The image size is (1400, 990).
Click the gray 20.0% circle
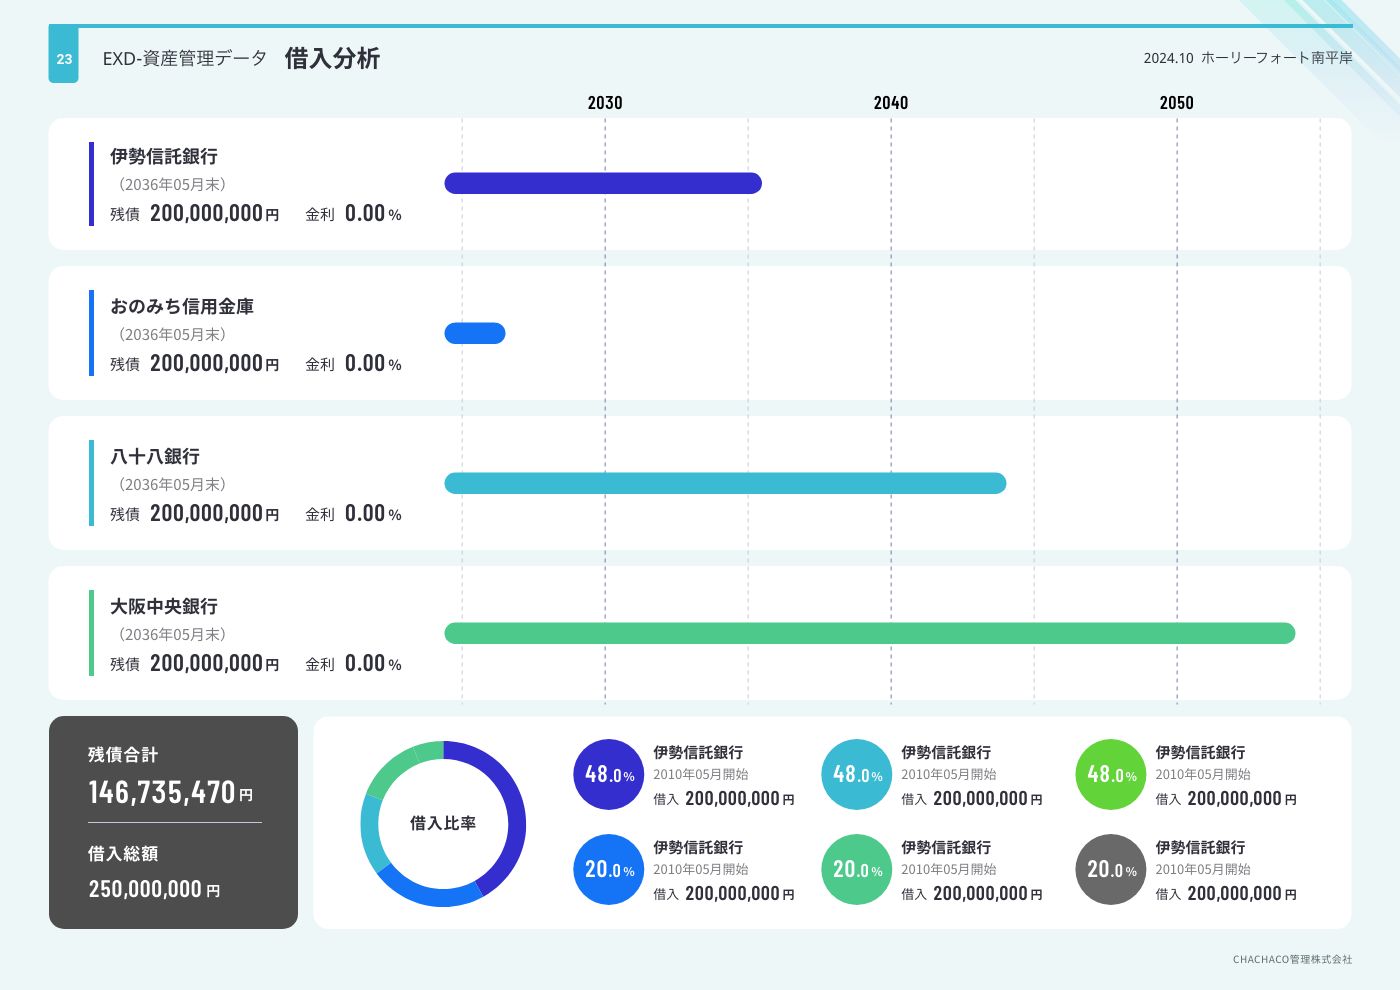click(x=1110, y=869)
